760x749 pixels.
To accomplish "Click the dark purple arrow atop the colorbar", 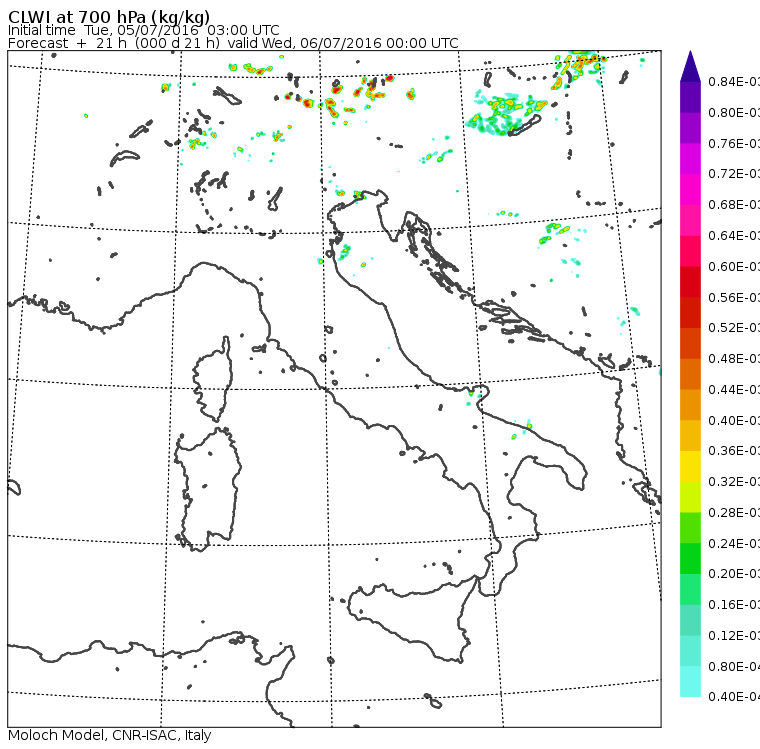I will pos(690,66).
